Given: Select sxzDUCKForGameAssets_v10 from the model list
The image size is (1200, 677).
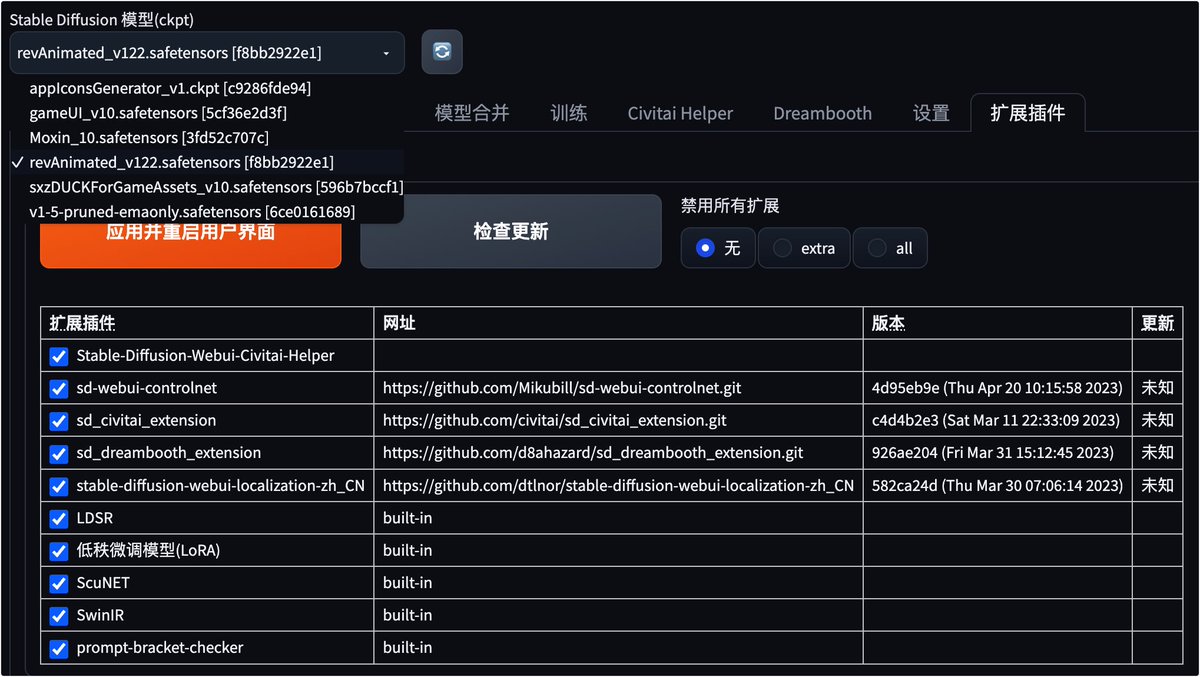Looking at the screenshot, I should click(x=215, y=187).
